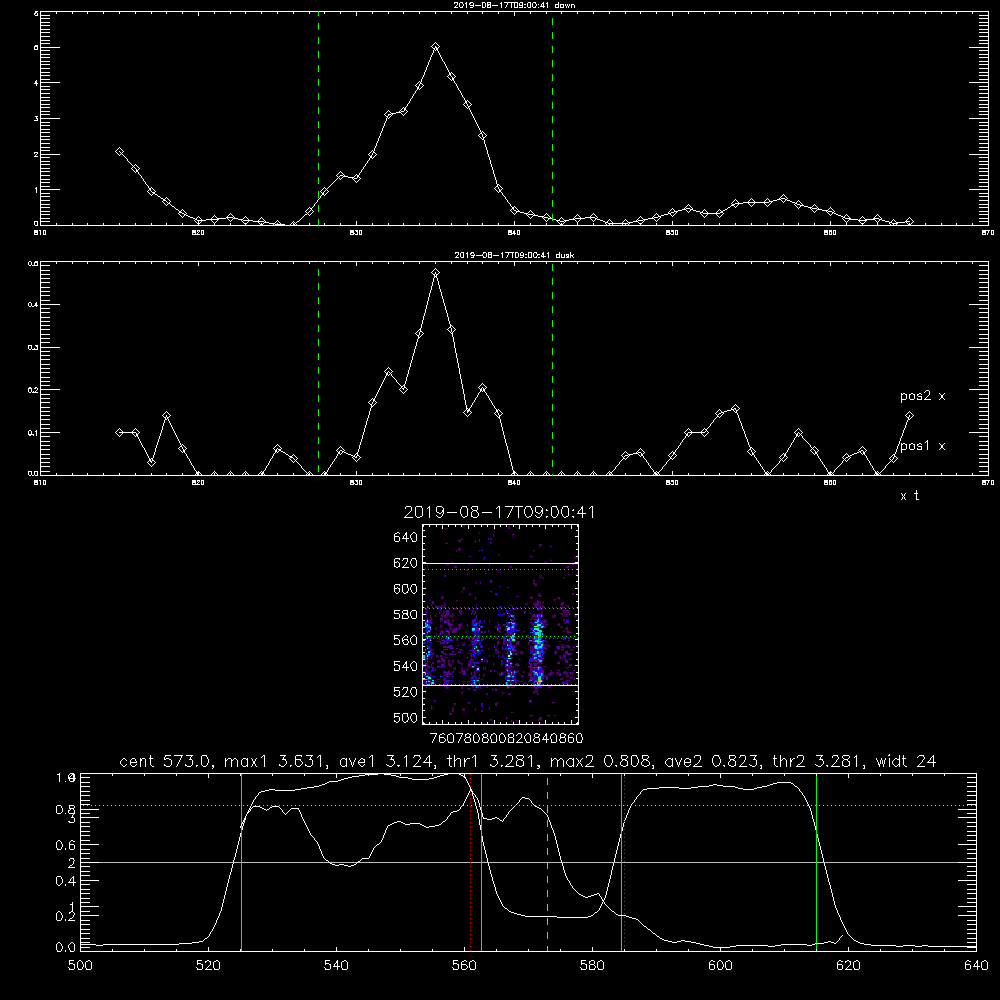1000x1000 pixels.
Task: Click the heatmap timestamp title above the image
Action: (x=499, y=512)
